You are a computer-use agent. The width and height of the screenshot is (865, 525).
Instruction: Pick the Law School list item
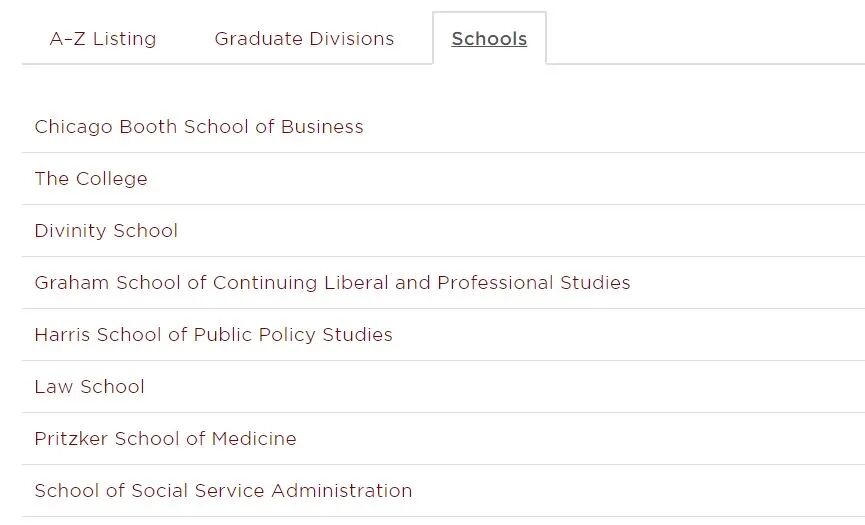click(89, 387)
